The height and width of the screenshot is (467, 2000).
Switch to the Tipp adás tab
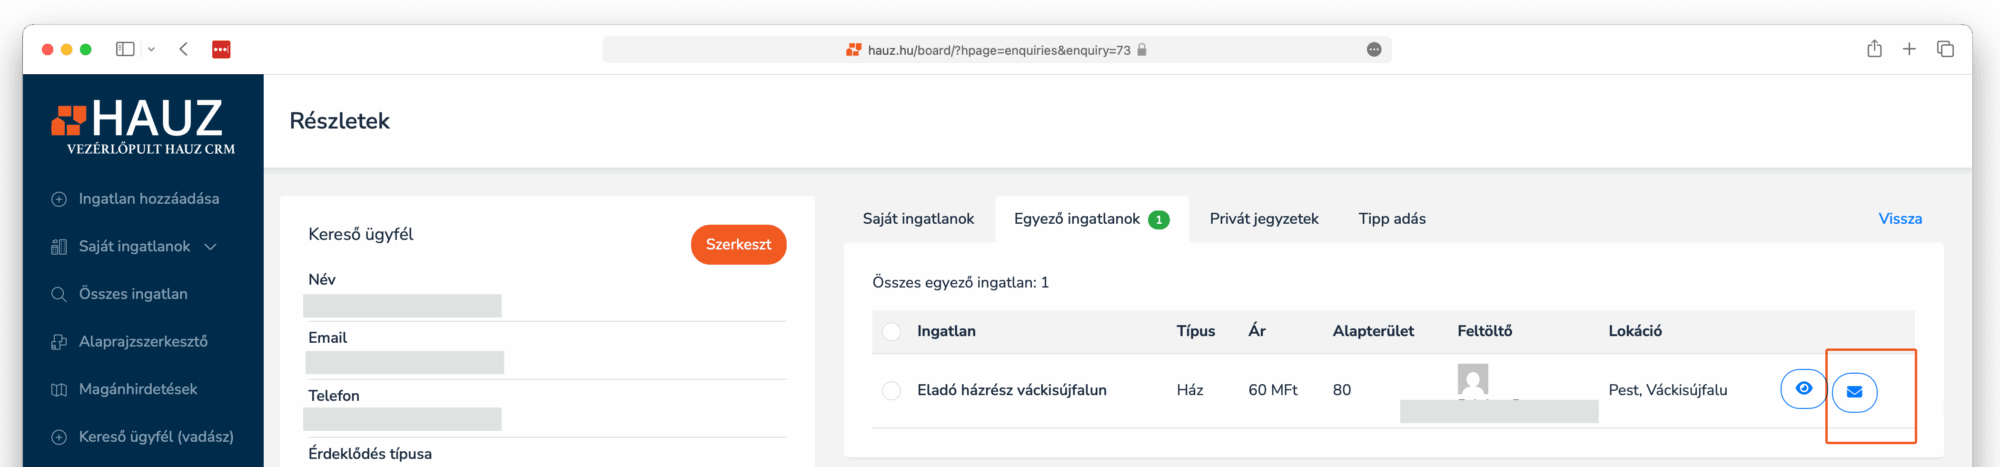(1392, 219)
